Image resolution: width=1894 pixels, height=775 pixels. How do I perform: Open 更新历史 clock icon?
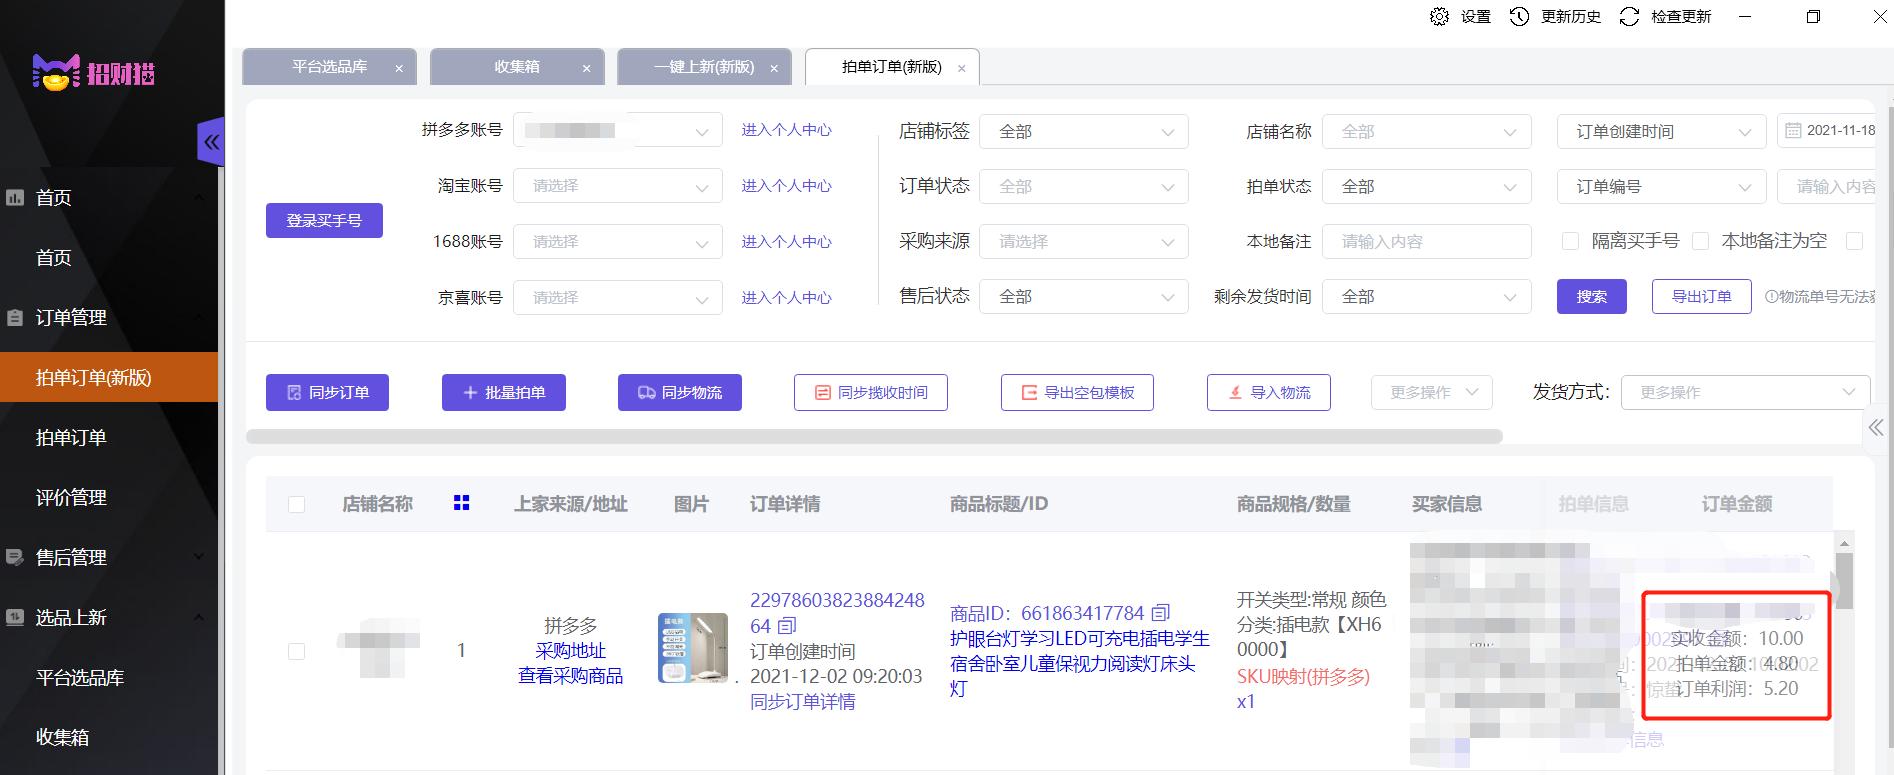[x=1519, y=16]
